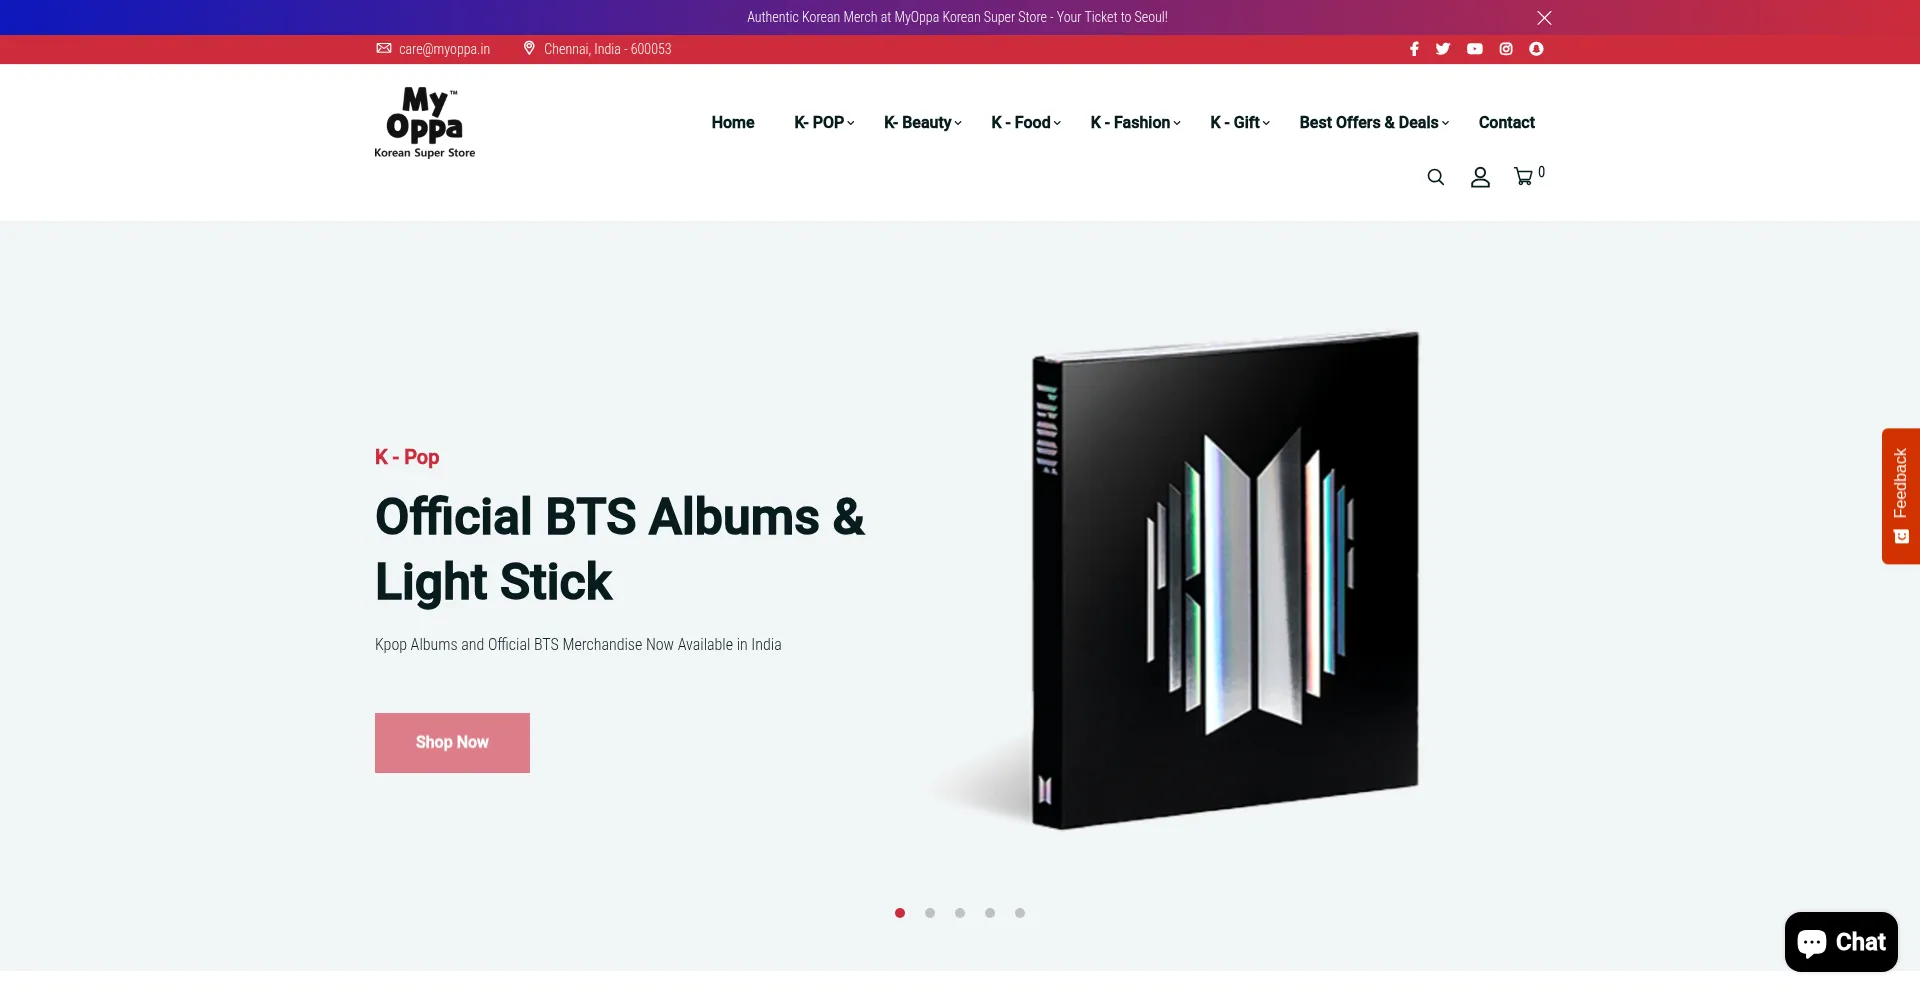Select the third carousel slide dot
Image resolution: width=1920 pixels, height=993 pixels.
click(960, 913)
